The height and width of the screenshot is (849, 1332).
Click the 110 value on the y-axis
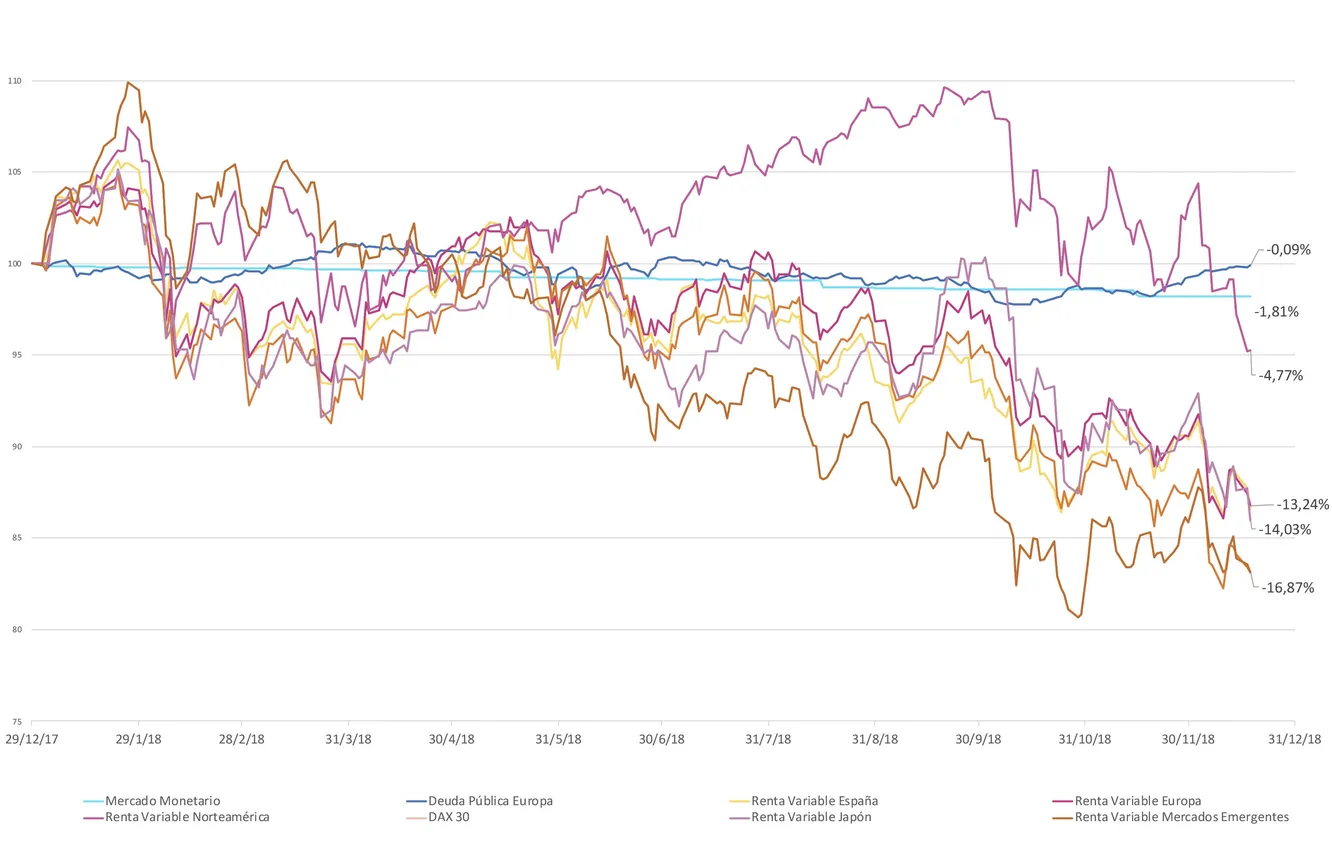[13, 80]
